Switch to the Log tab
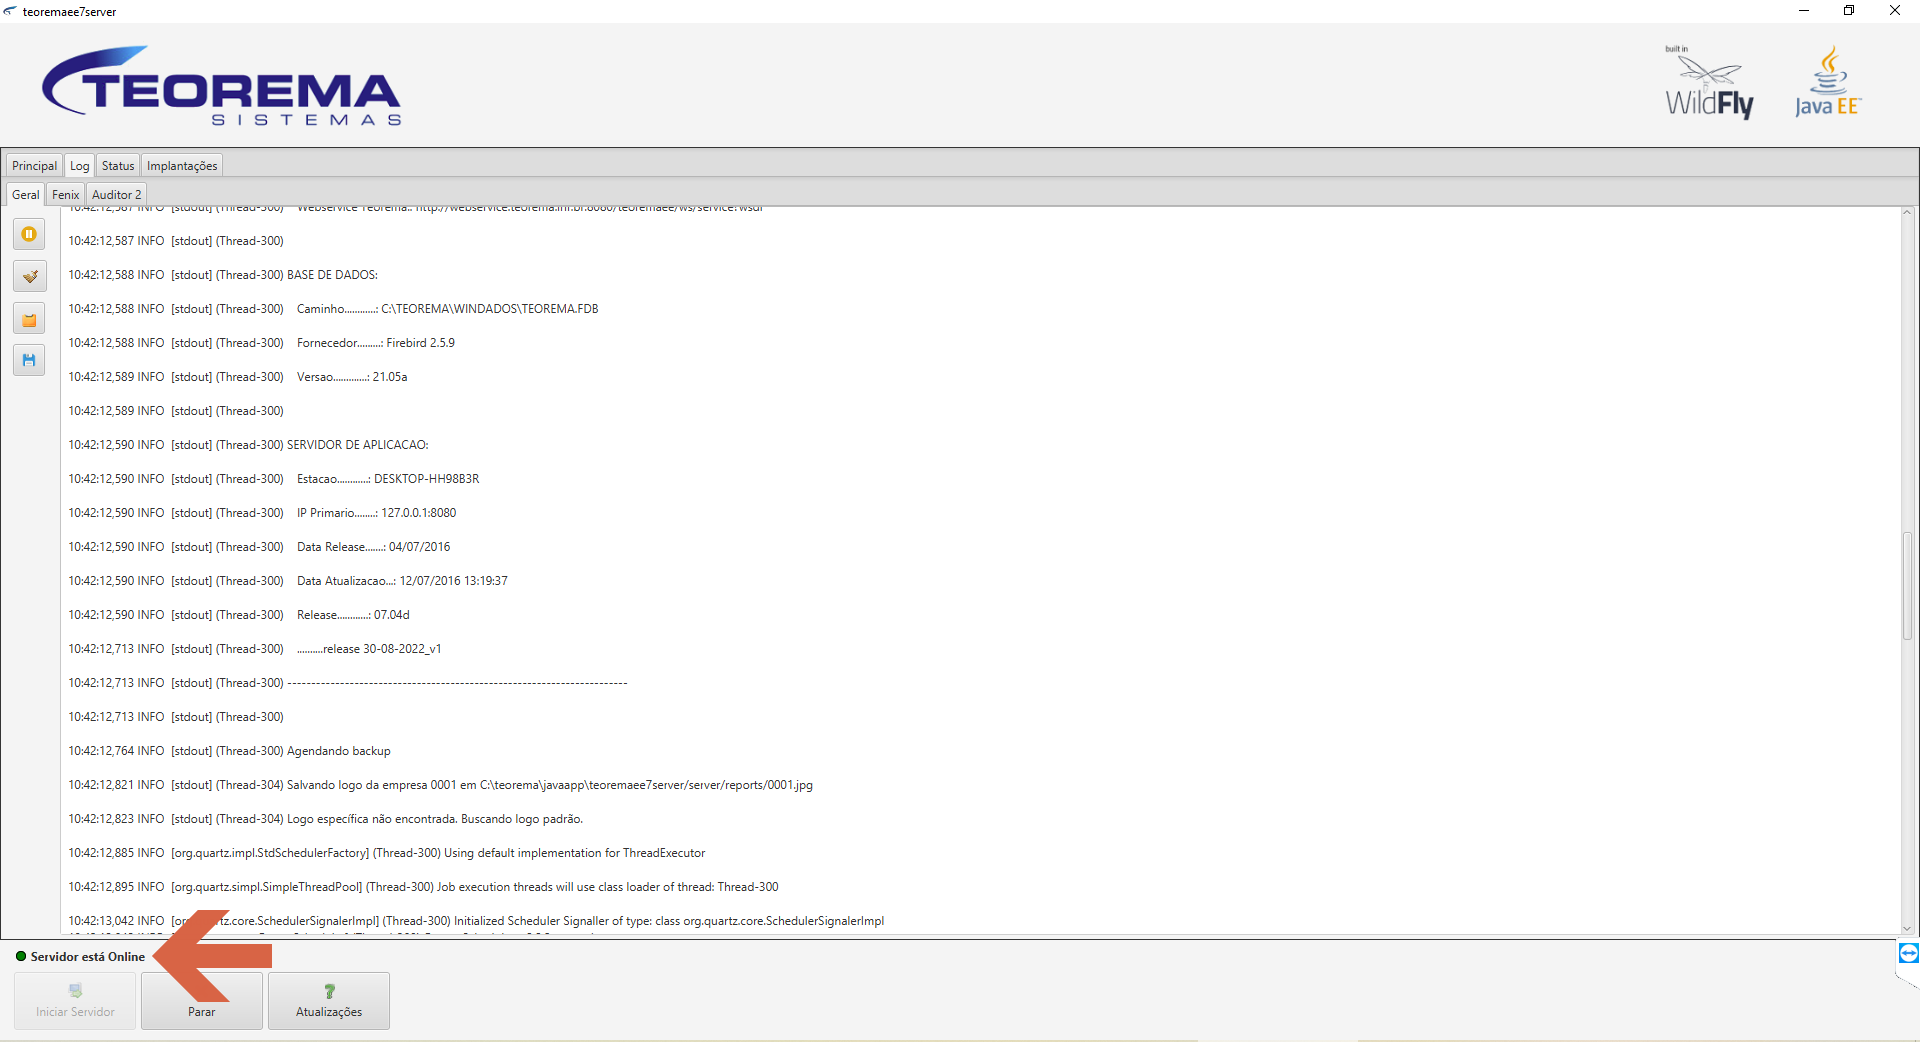Image resolution: width=1920 pixels, height=1042 pixels. click(80, 166)
